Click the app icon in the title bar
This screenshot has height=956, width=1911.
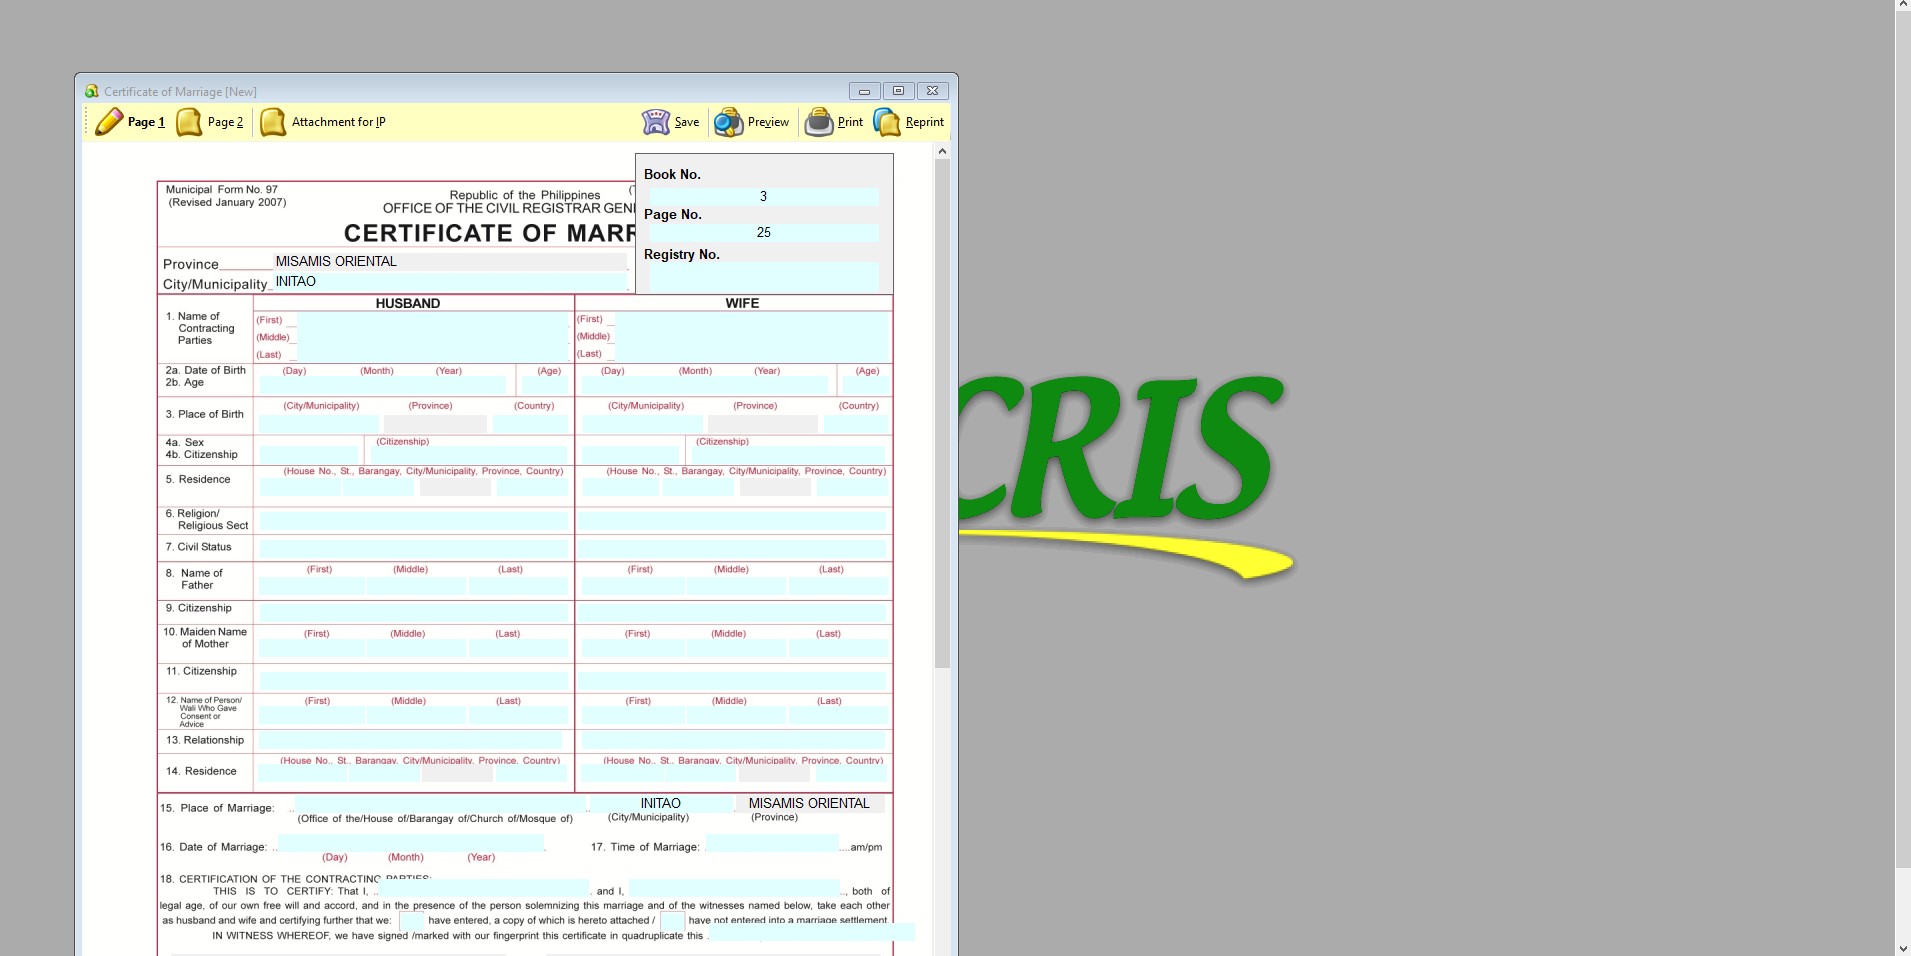point(92,91)
